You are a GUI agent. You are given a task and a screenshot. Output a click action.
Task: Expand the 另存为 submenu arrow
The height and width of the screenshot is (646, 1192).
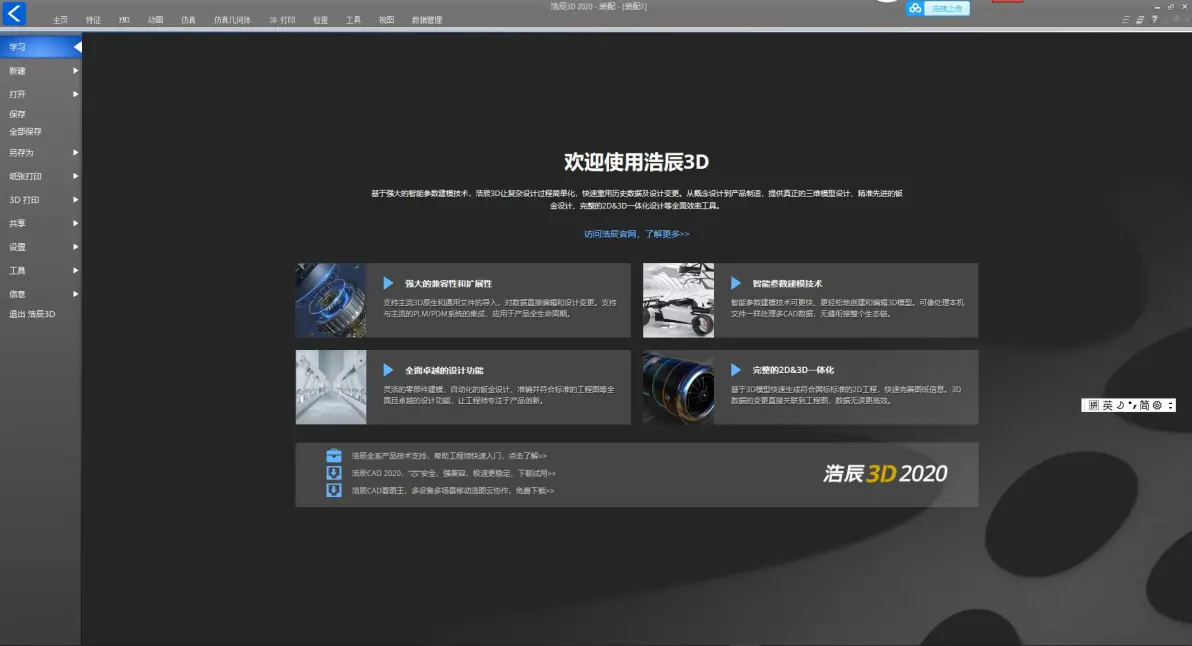[75, 153]
